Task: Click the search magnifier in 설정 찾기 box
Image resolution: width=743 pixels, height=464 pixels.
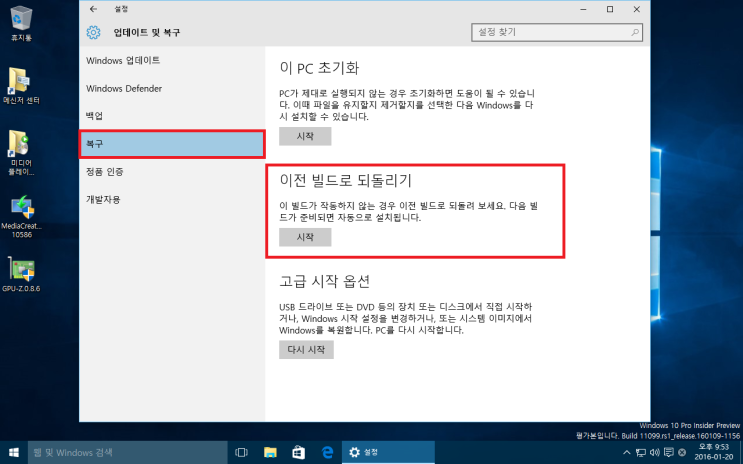Action: 634,32
